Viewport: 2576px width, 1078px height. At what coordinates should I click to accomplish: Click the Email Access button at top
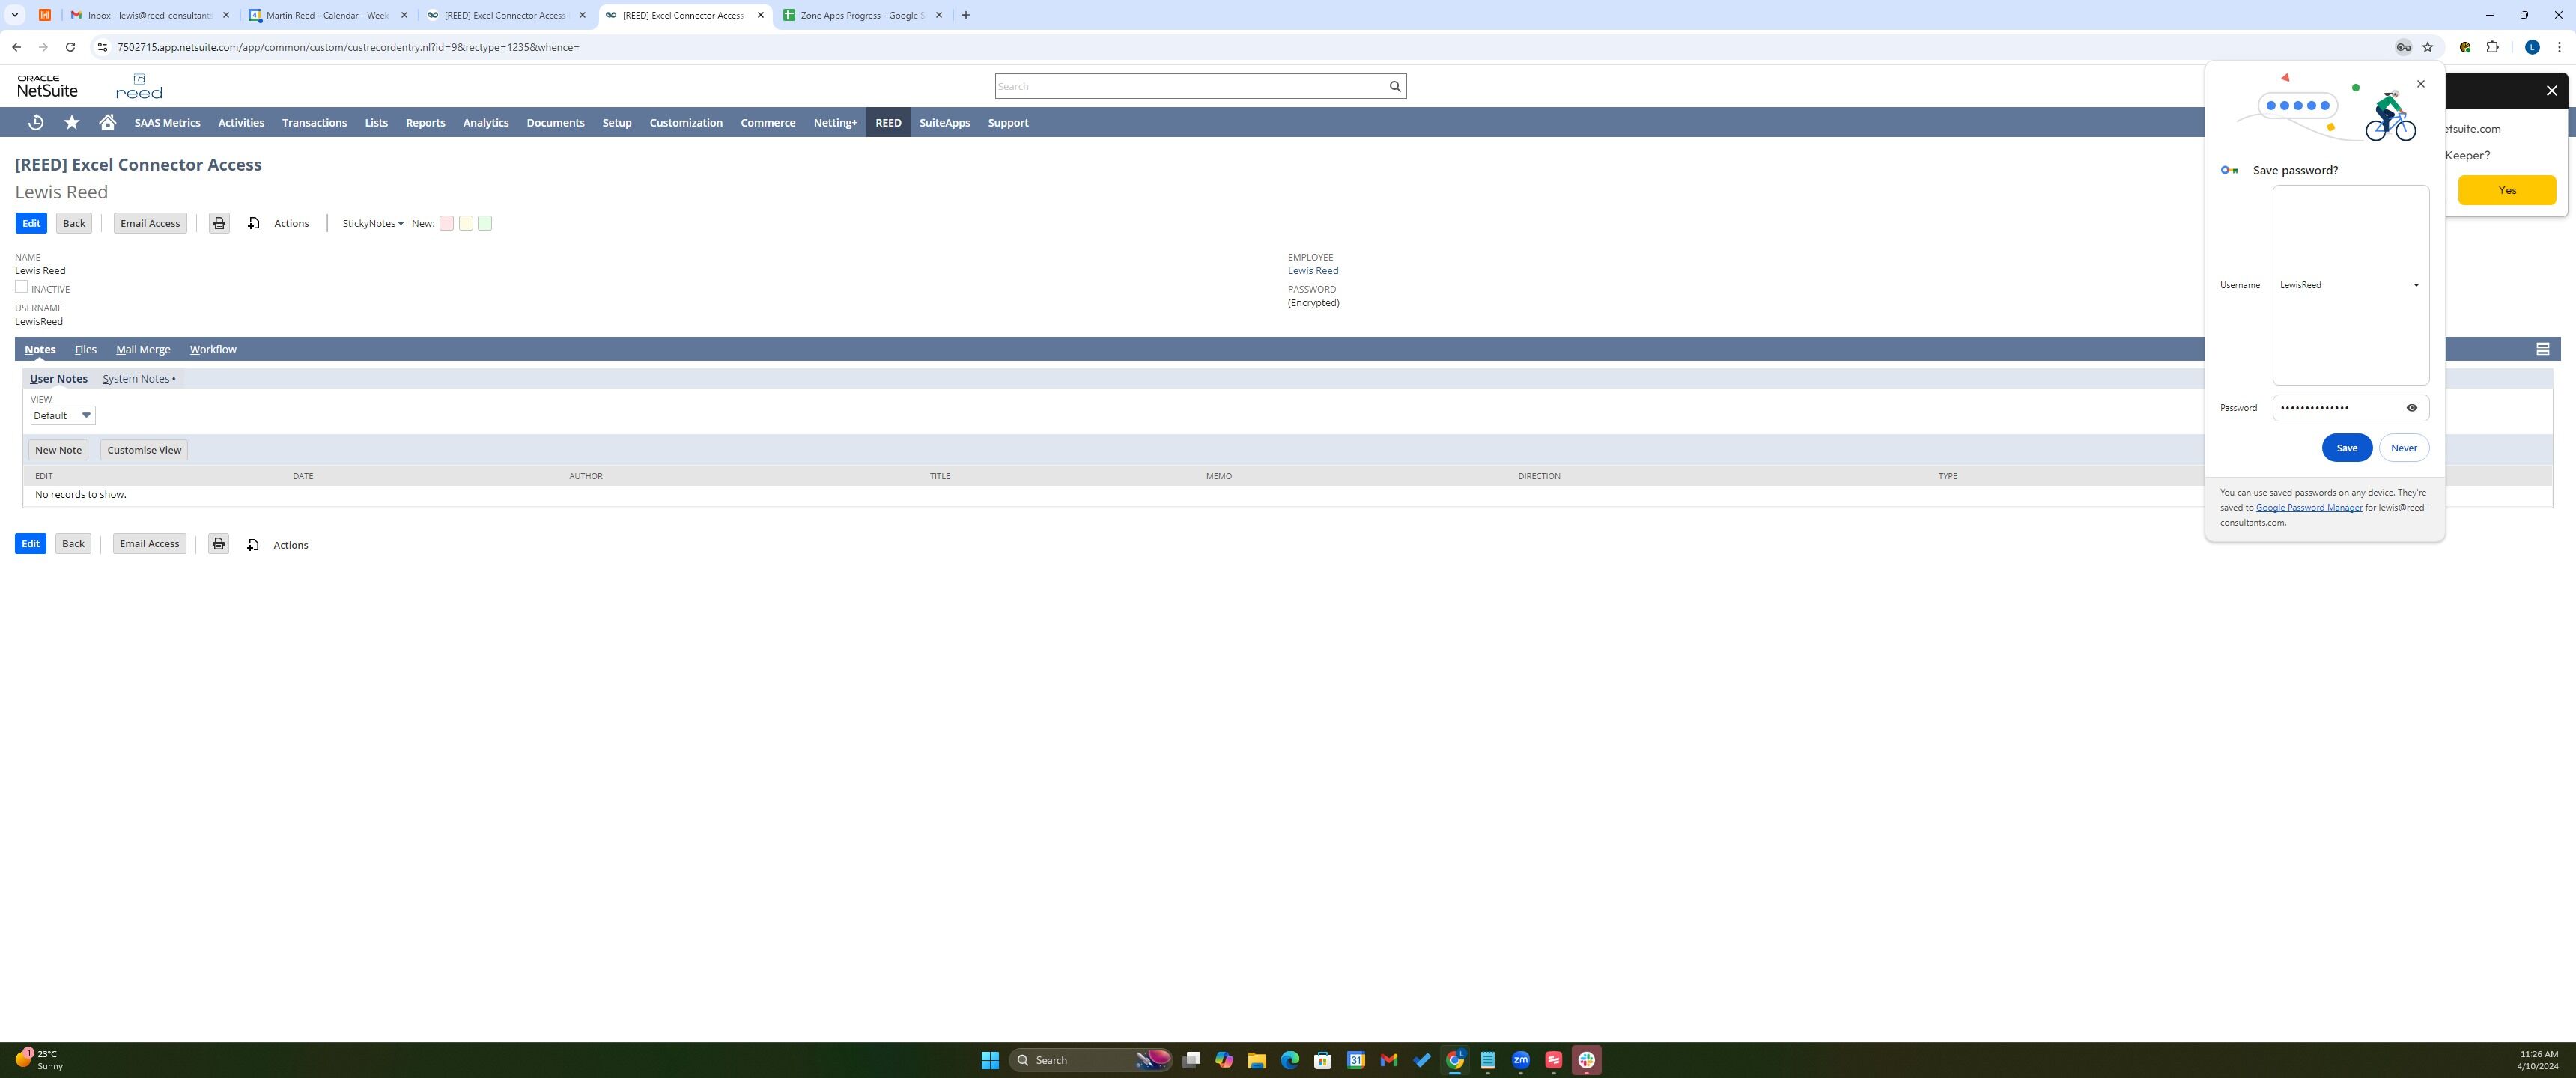150,223
